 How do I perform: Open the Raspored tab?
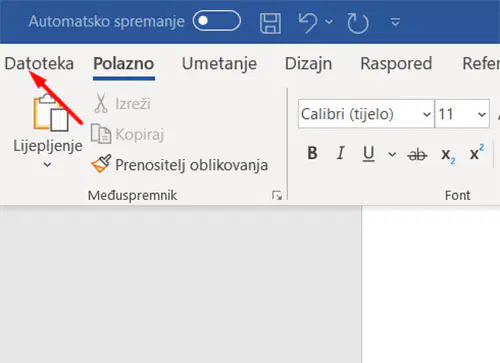tap(396, 64)
